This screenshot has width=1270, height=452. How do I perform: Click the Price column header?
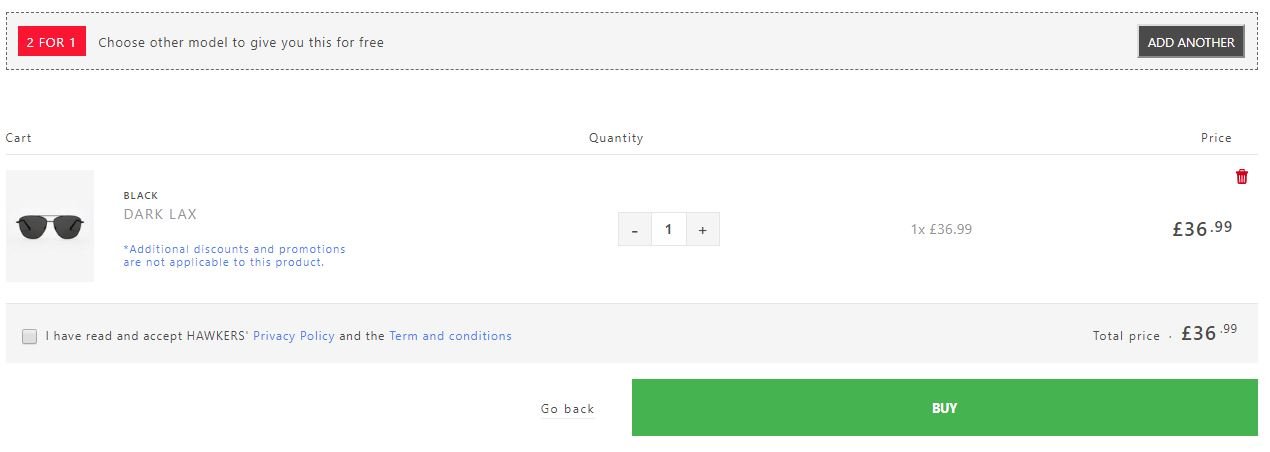tap(1216, 138)
